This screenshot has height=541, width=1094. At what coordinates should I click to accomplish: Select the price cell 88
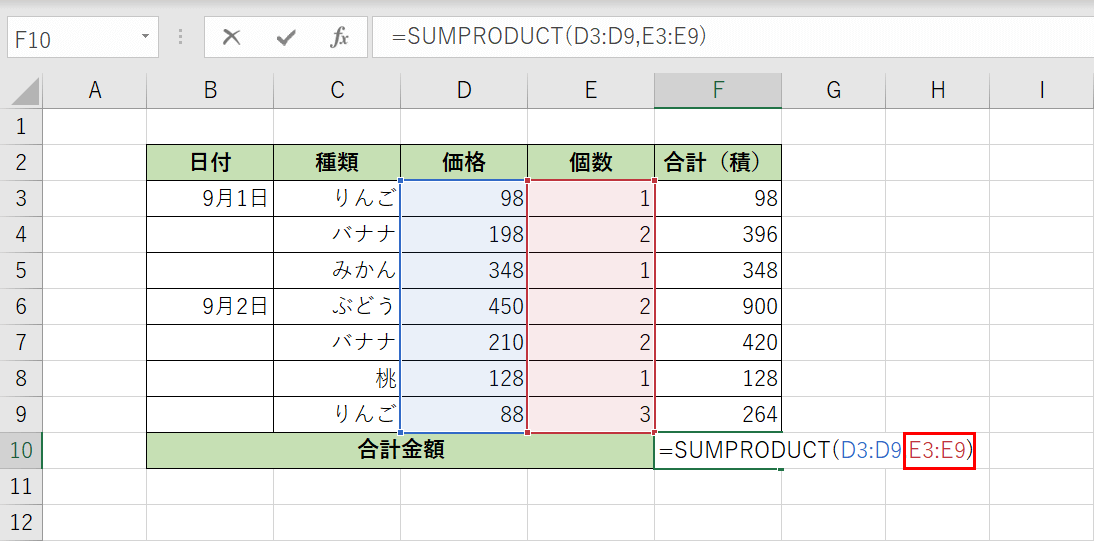point(464,415)
